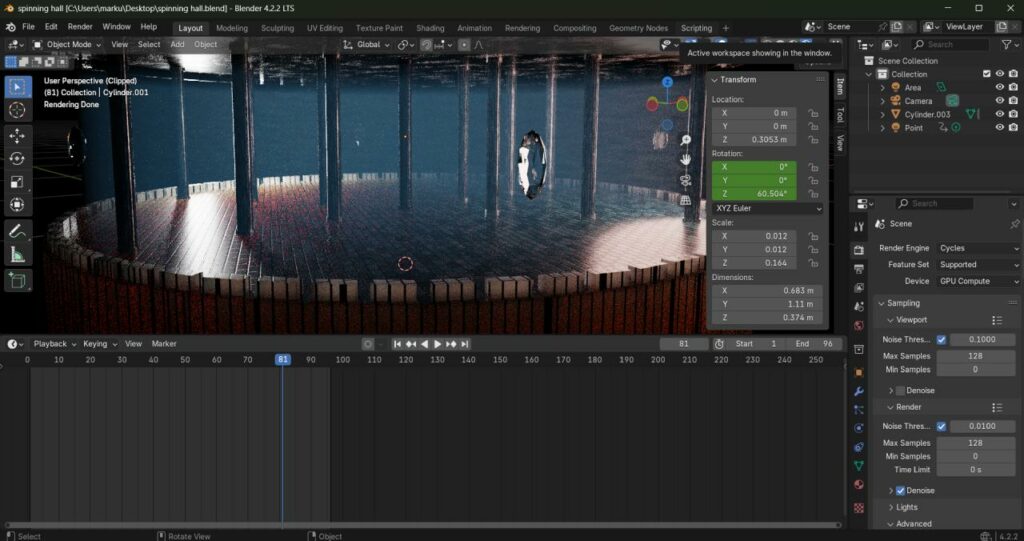Open the timeline Playback menu
Viewport: 1024px width, 541px height.
54,344
